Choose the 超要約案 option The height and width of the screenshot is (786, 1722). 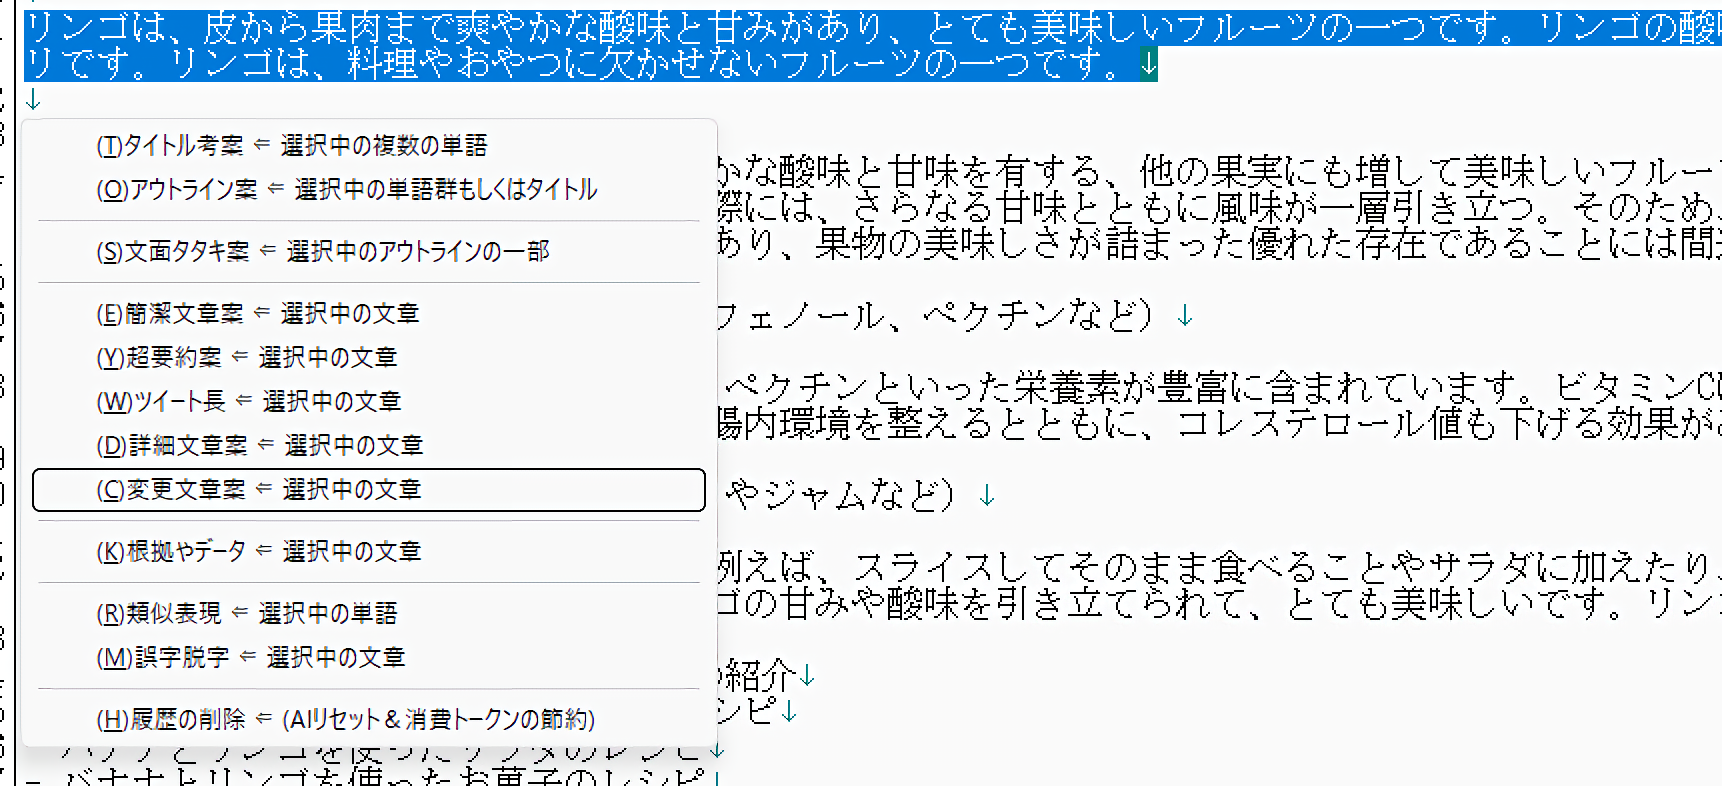[246, 358]
